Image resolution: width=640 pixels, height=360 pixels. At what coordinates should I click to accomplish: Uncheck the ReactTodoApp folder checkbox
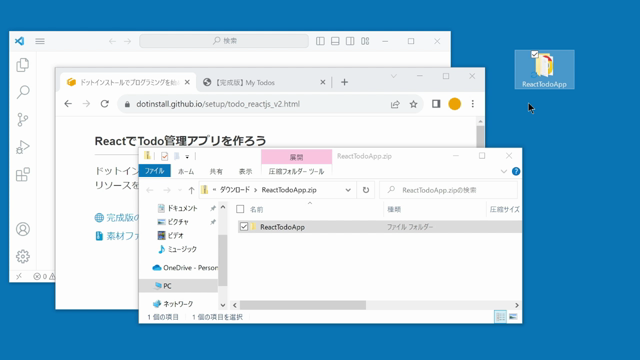point(244,227)
